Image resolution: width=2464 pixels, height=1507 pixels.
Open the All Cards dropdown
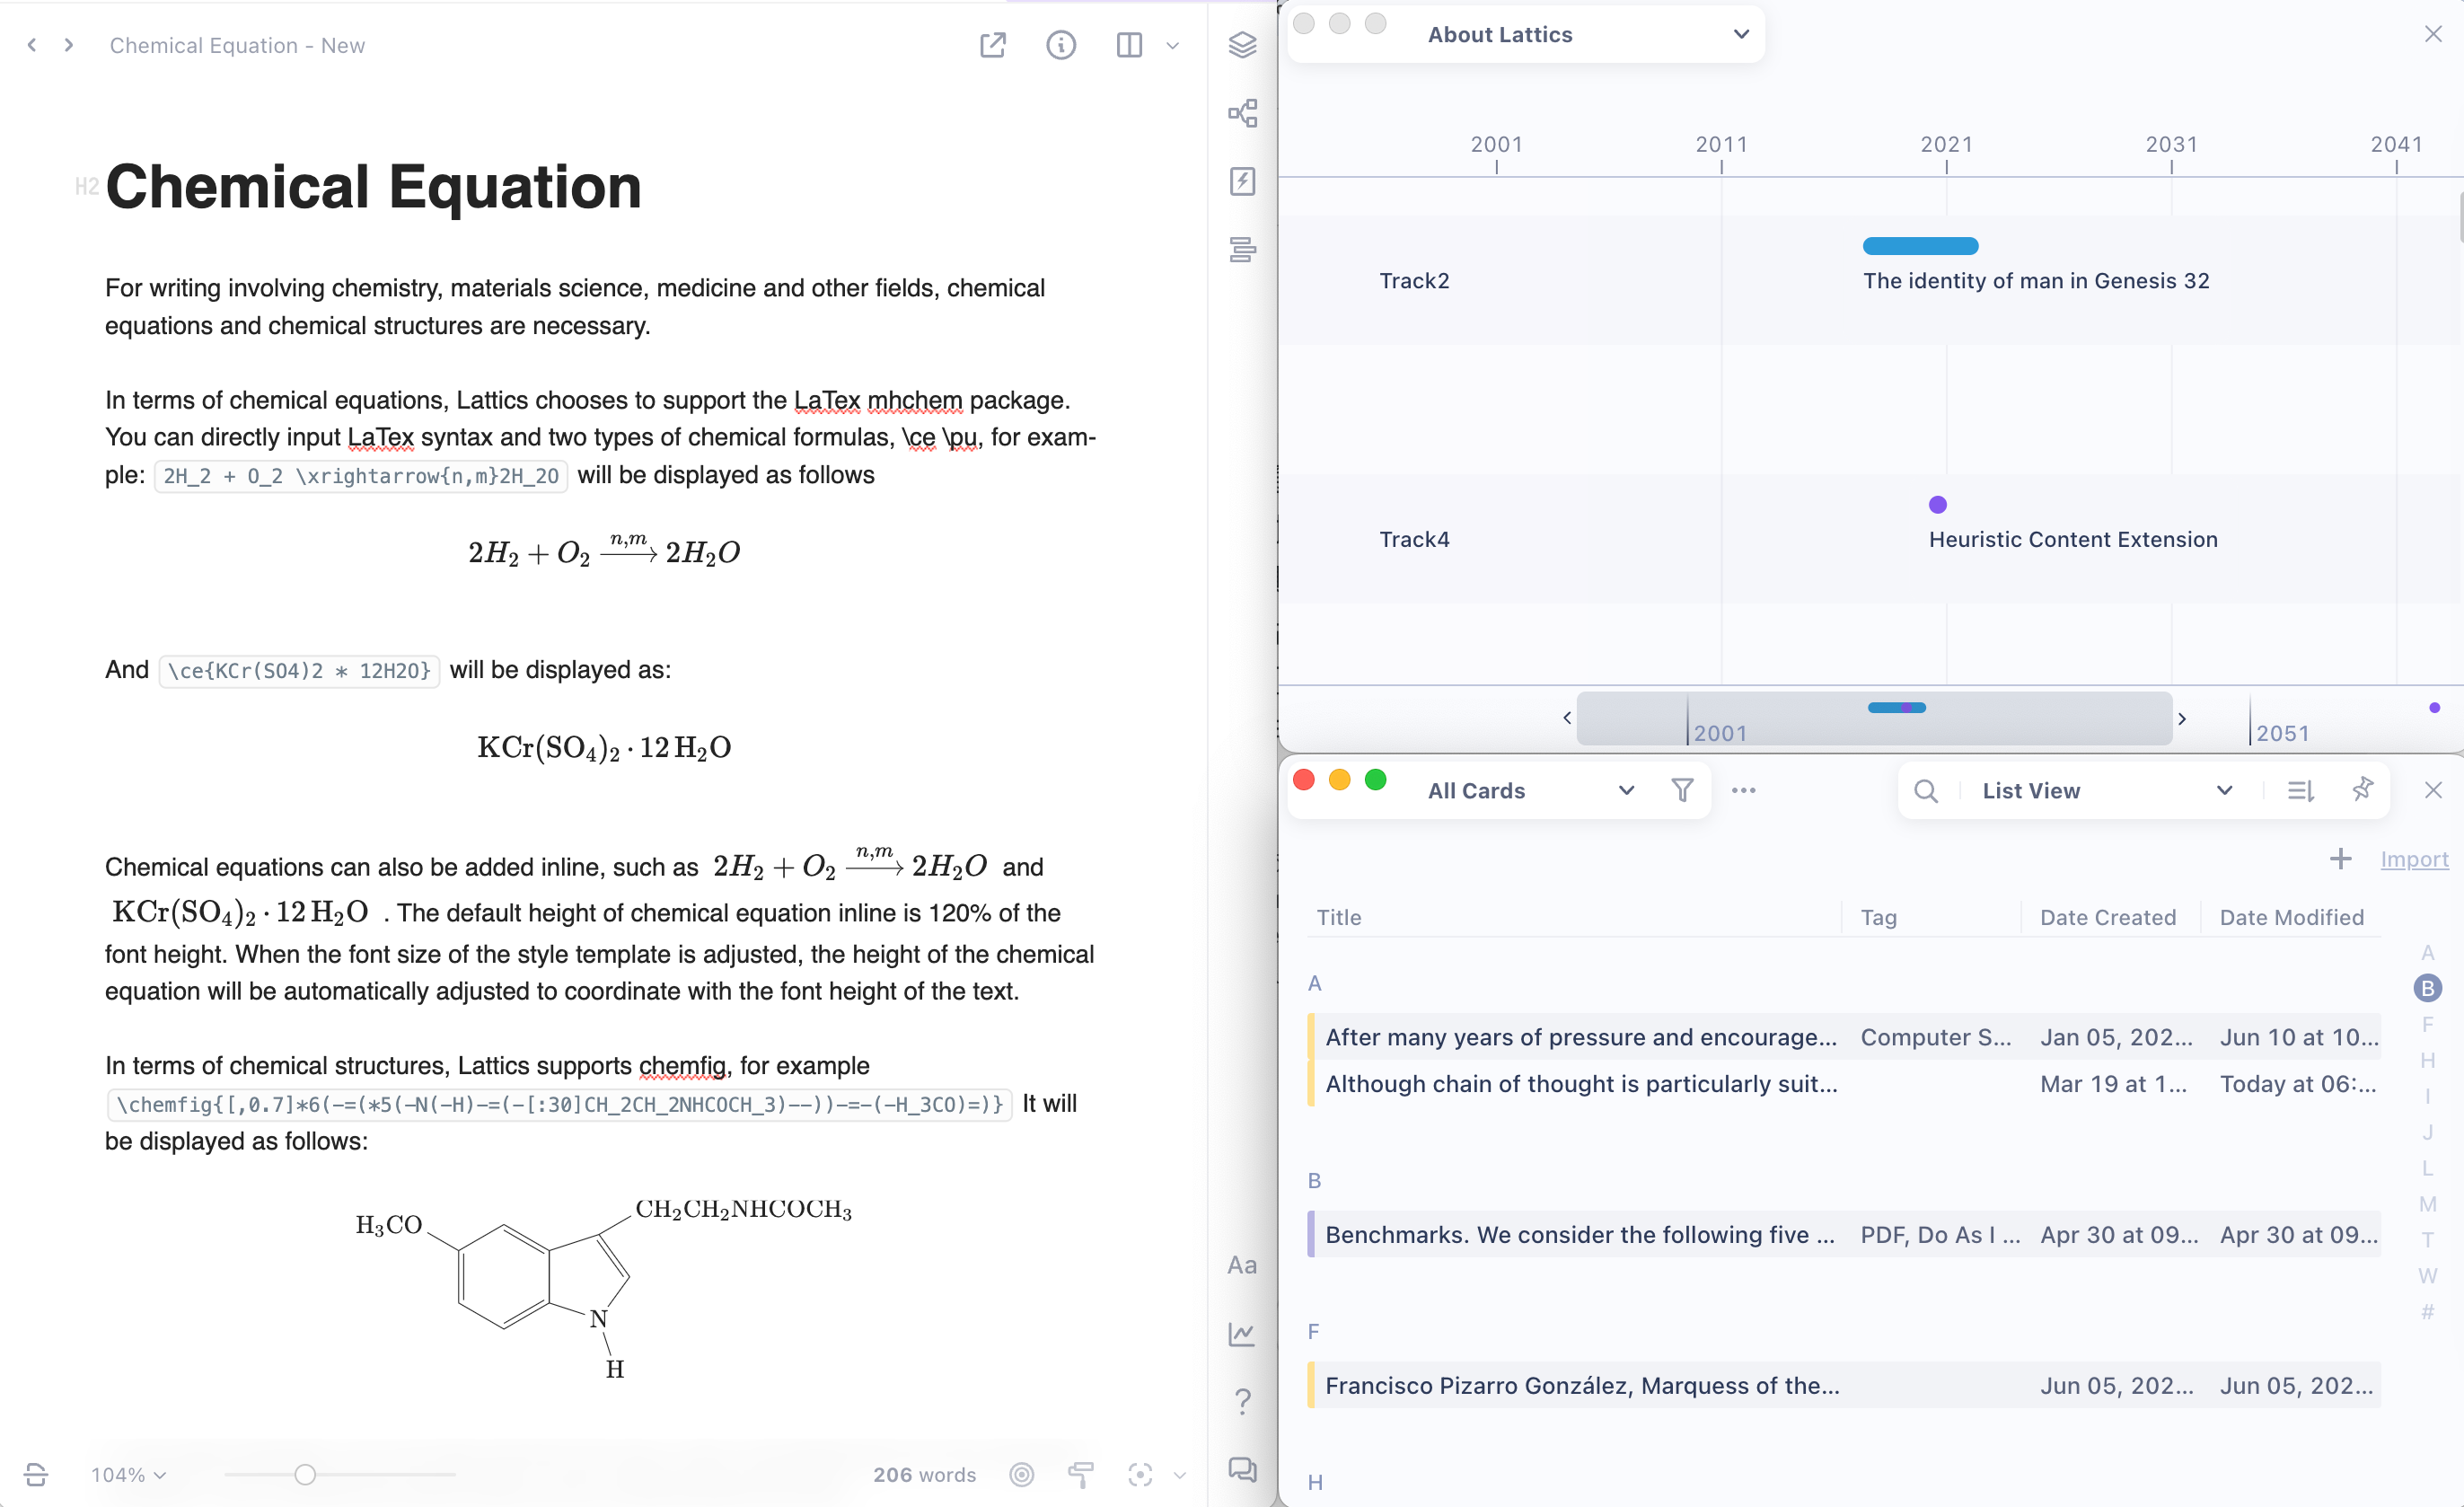click(x=1531, y=790)
